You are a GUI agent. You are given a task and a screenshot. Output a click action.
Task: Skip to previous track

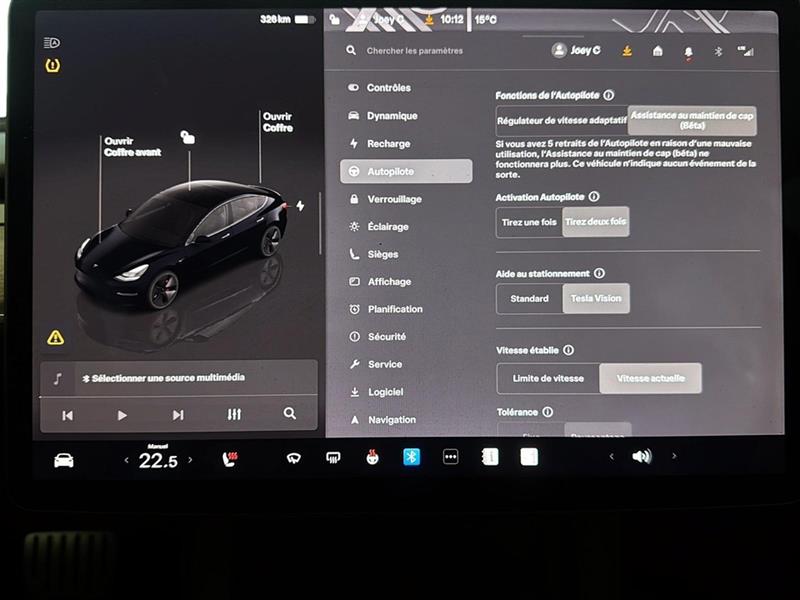coord(67,415)
